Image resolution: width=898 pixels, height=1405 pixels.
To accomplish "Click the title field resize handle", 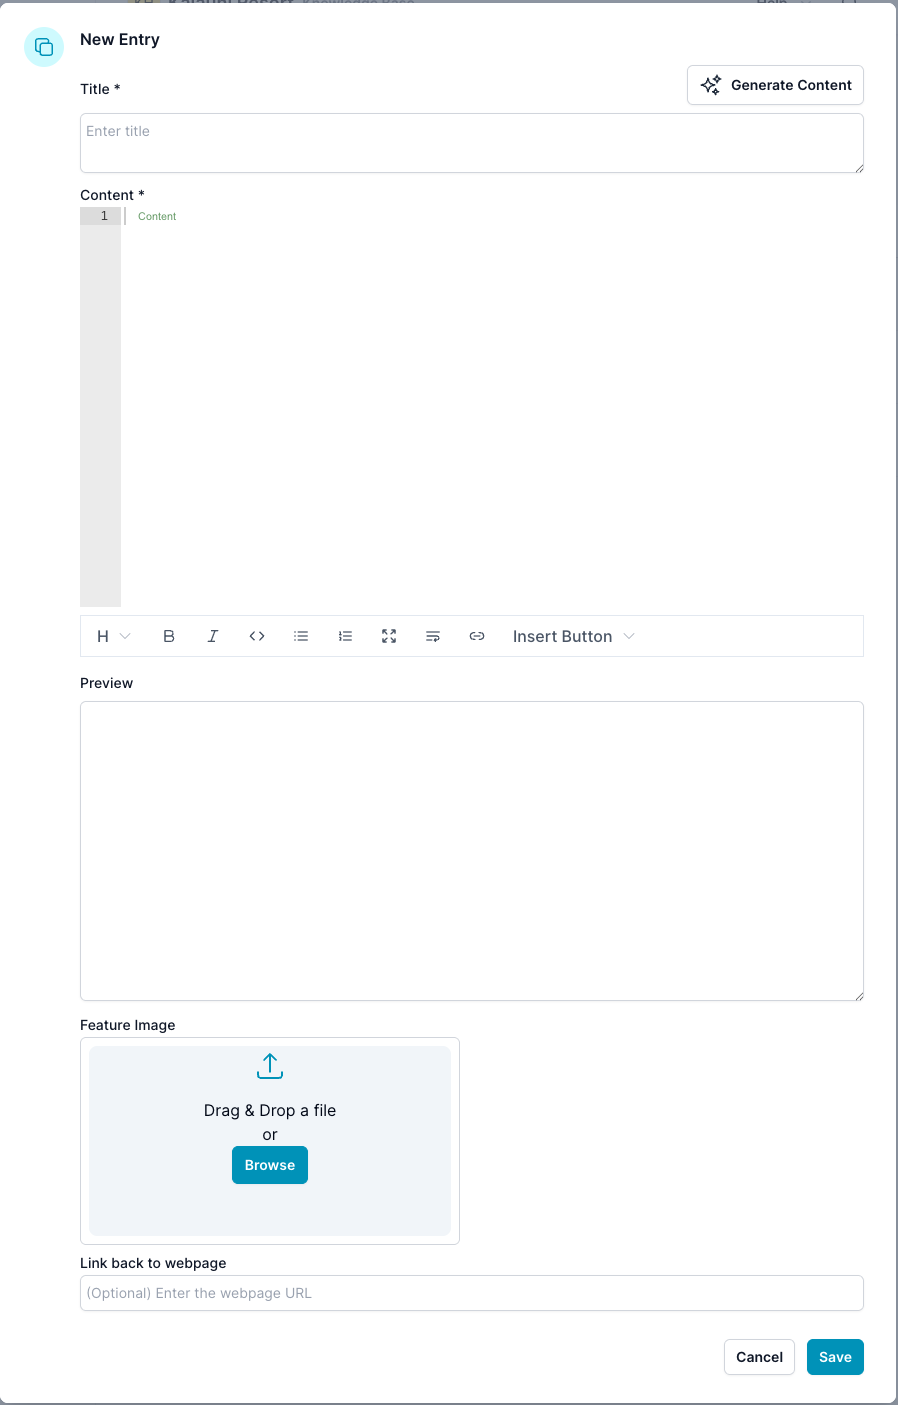I will pyautogui.click(x=858, y=167).
